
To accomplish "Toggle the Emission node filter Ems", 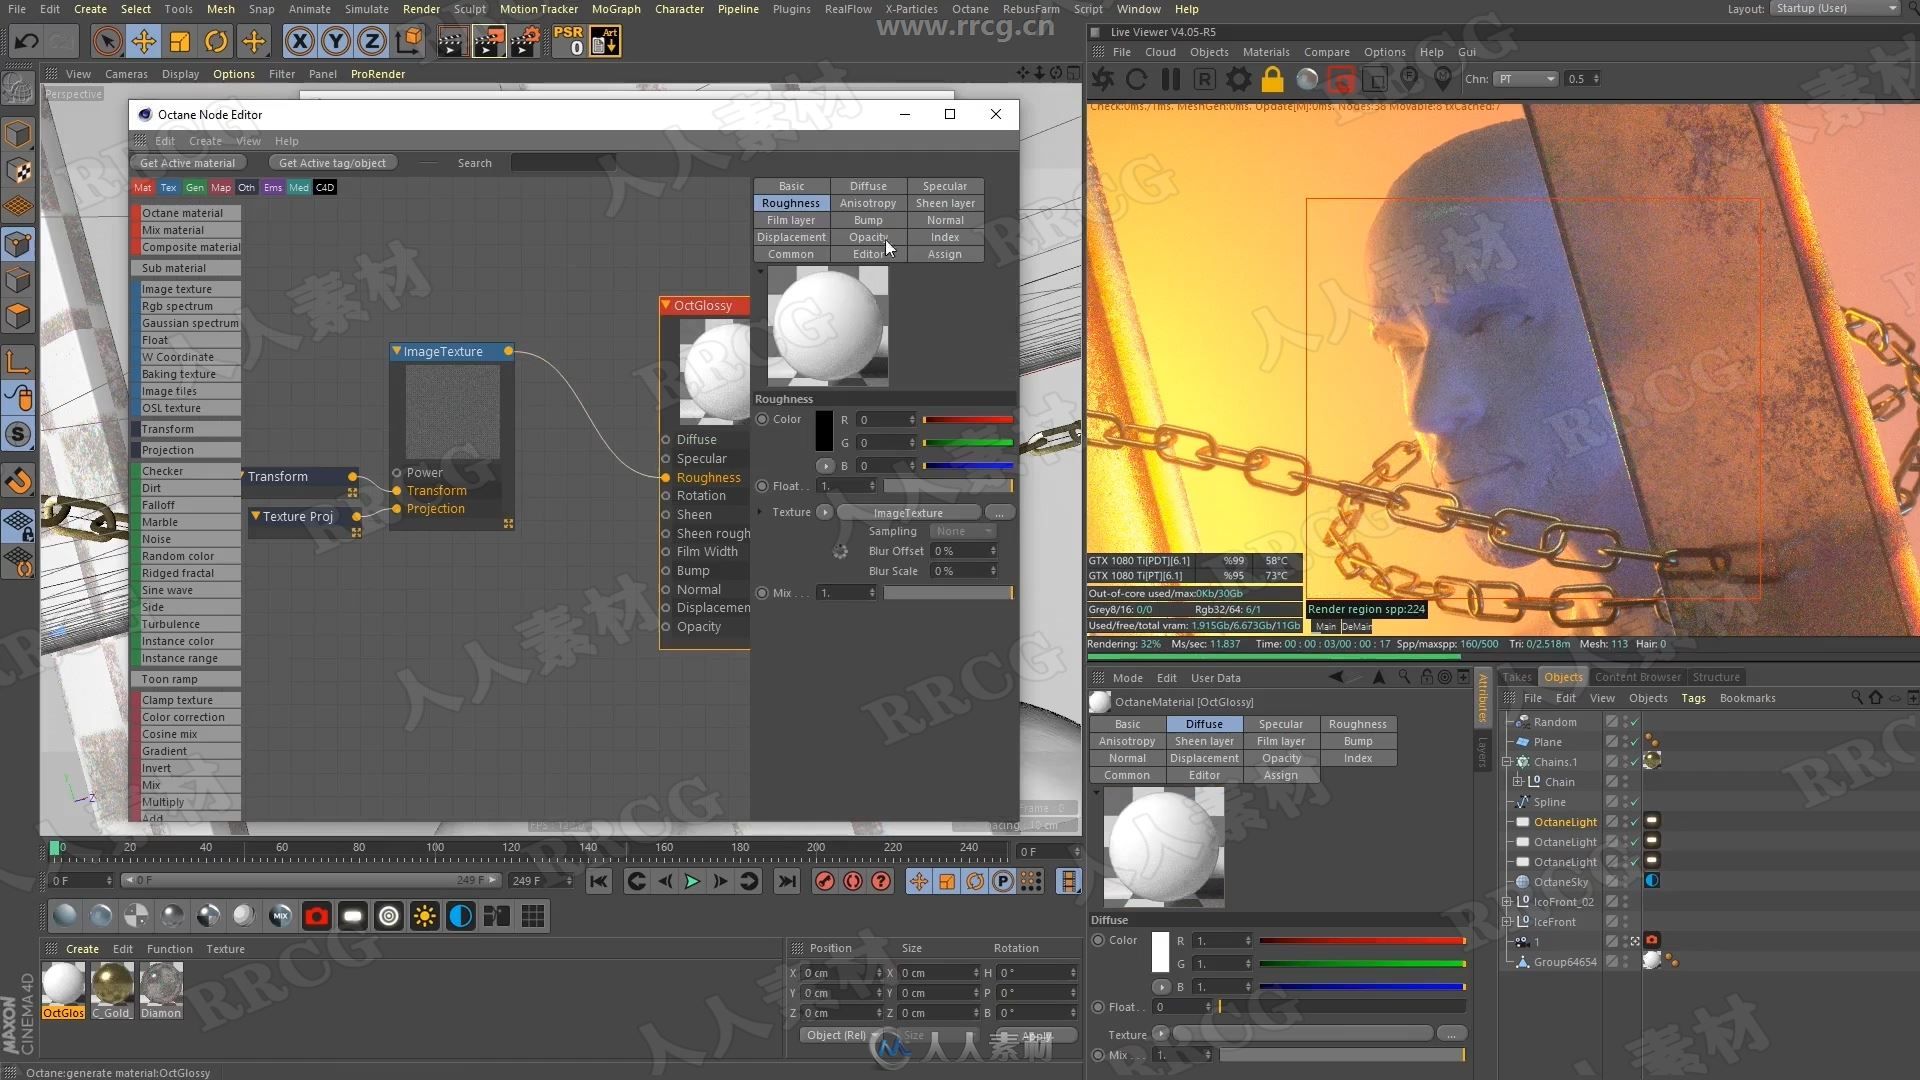I will [x=272, y=187].
